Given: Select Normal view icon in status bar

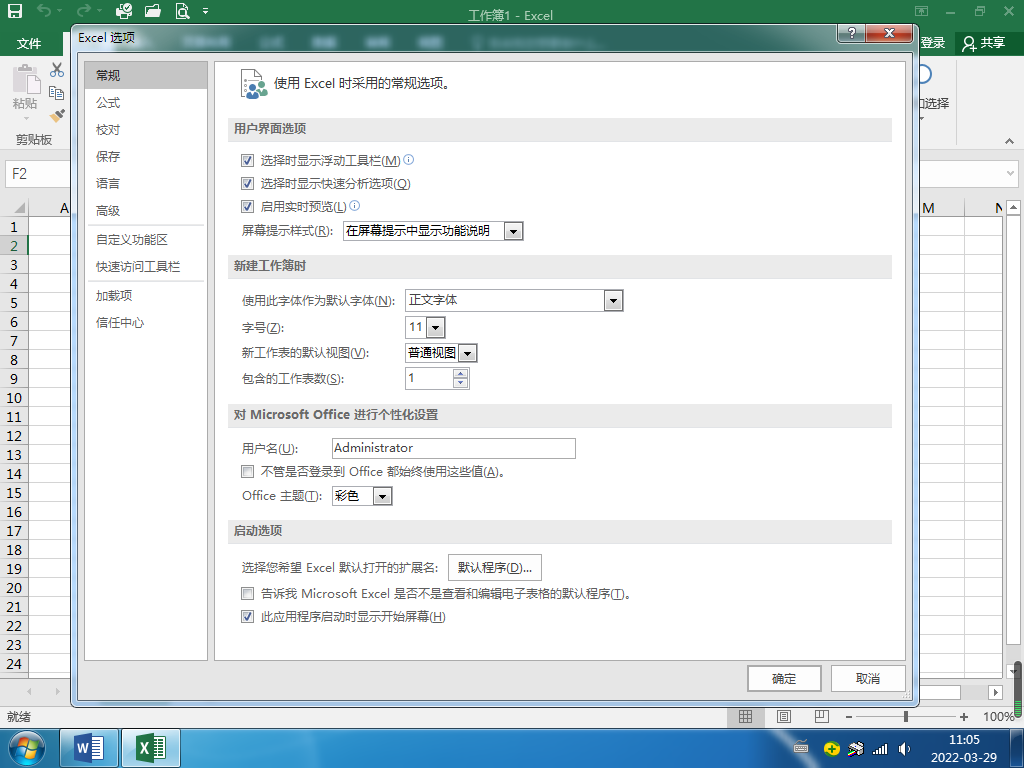Looking at the screenshot, I should click(745, 716).
